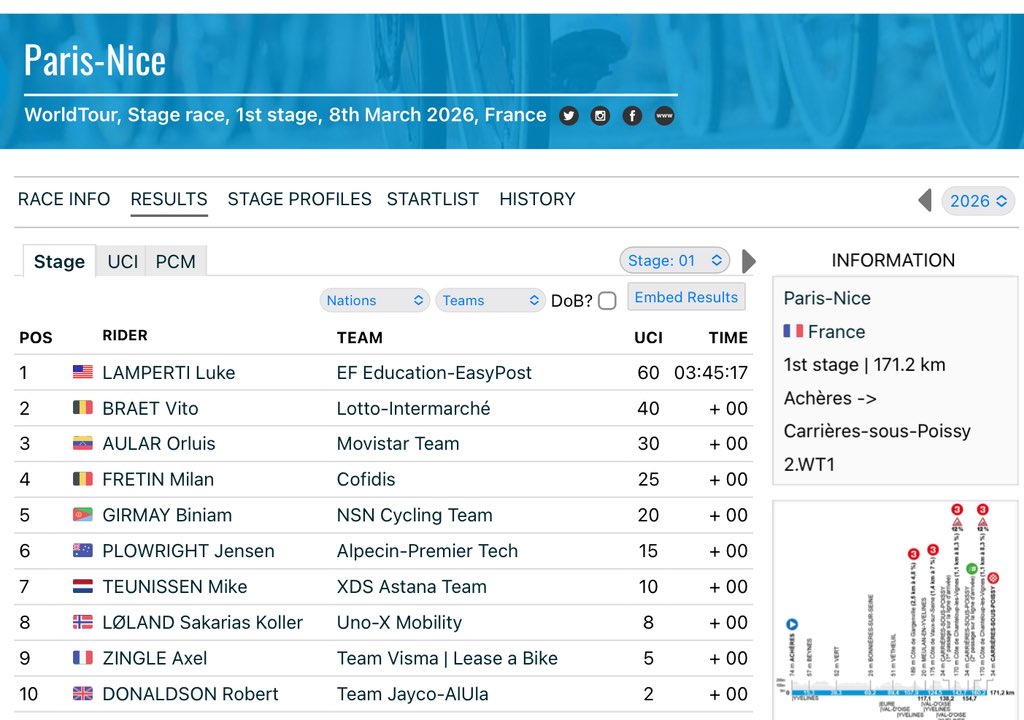Open the Nations filter dropdown
The height and width of the screenshot is (720, 1024).
pyautogui.click(x=374, y=301)
